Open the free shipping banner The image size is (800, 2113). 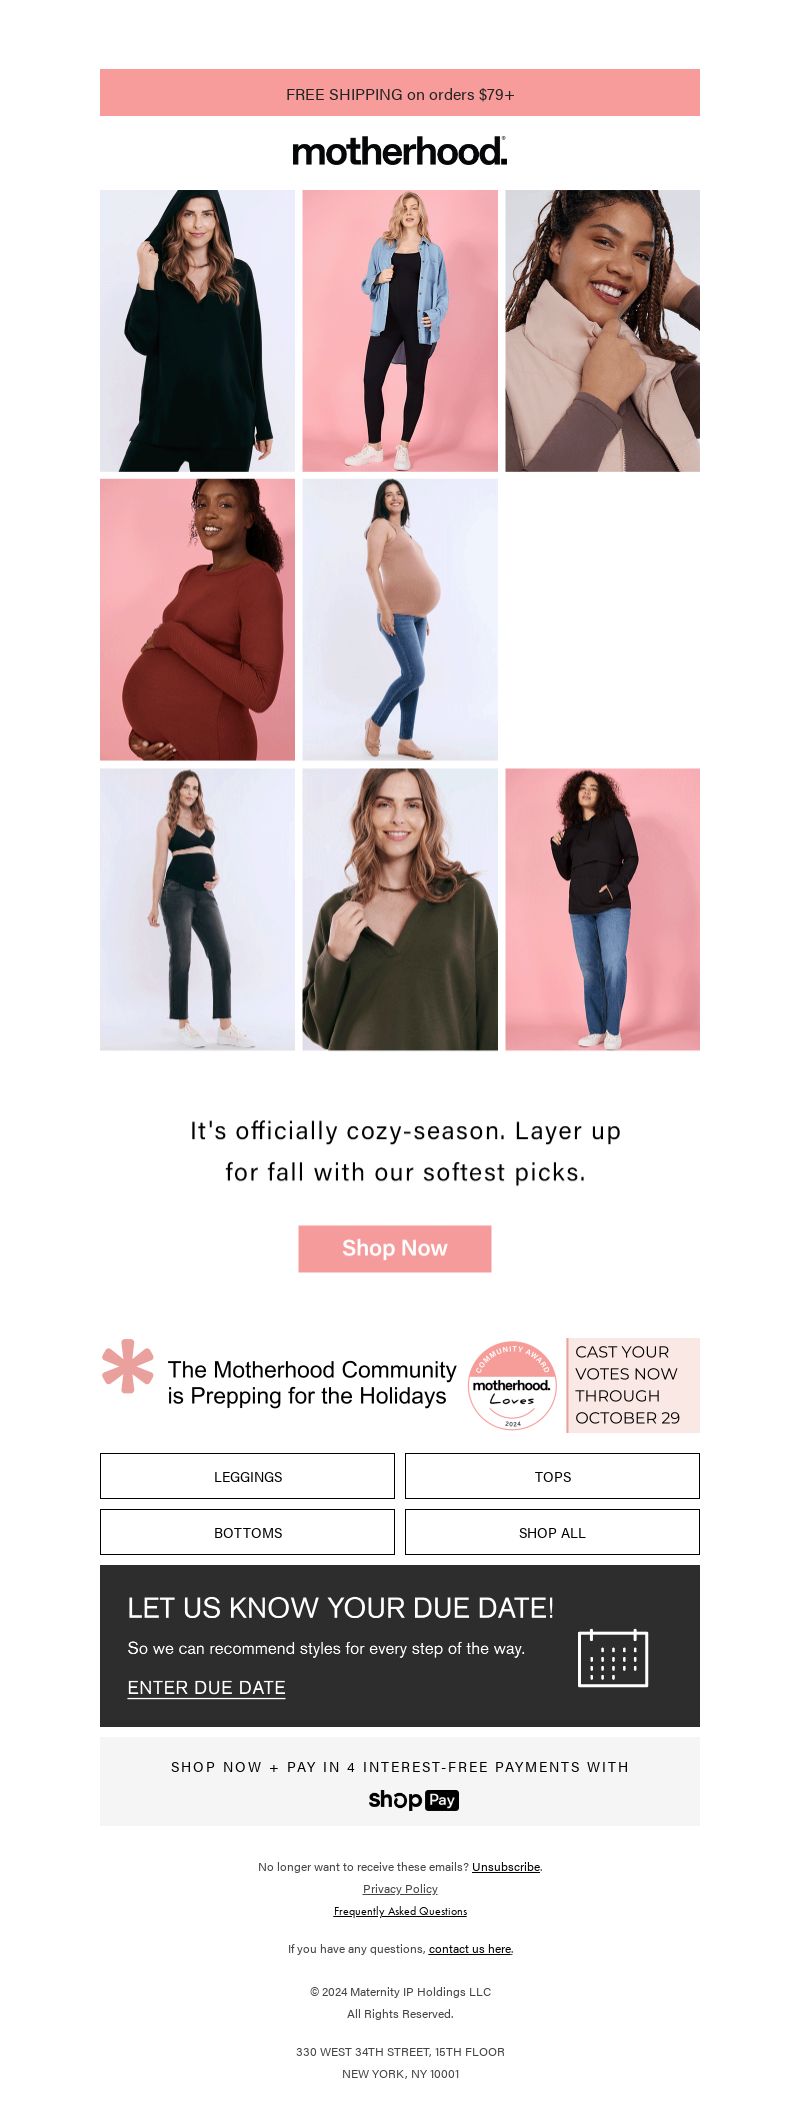400,93
